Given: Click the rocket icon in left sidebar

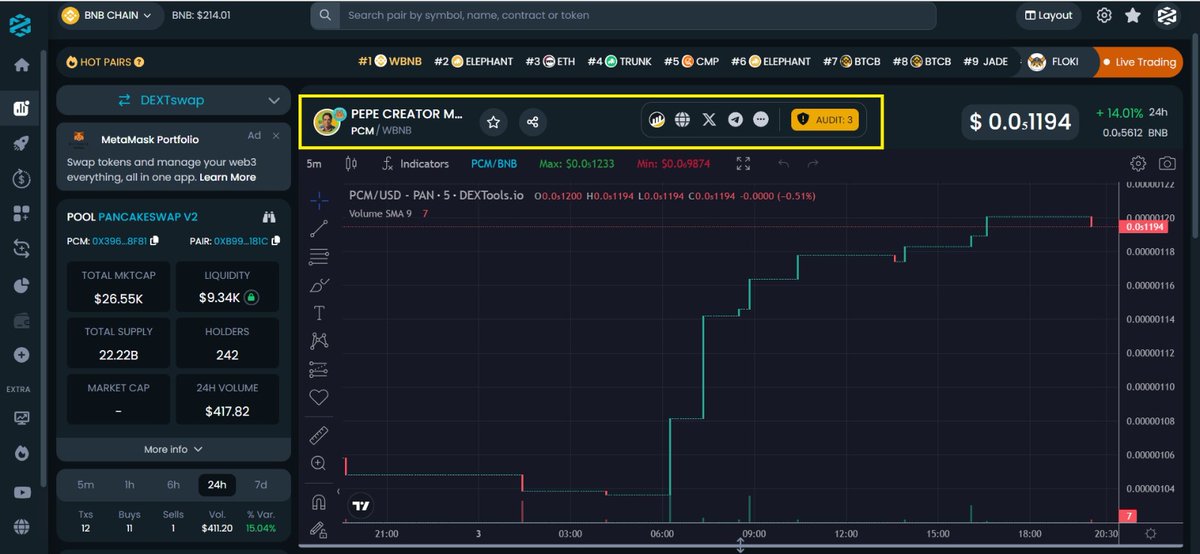Looking at the screenshot, I should tap(21, 143).
